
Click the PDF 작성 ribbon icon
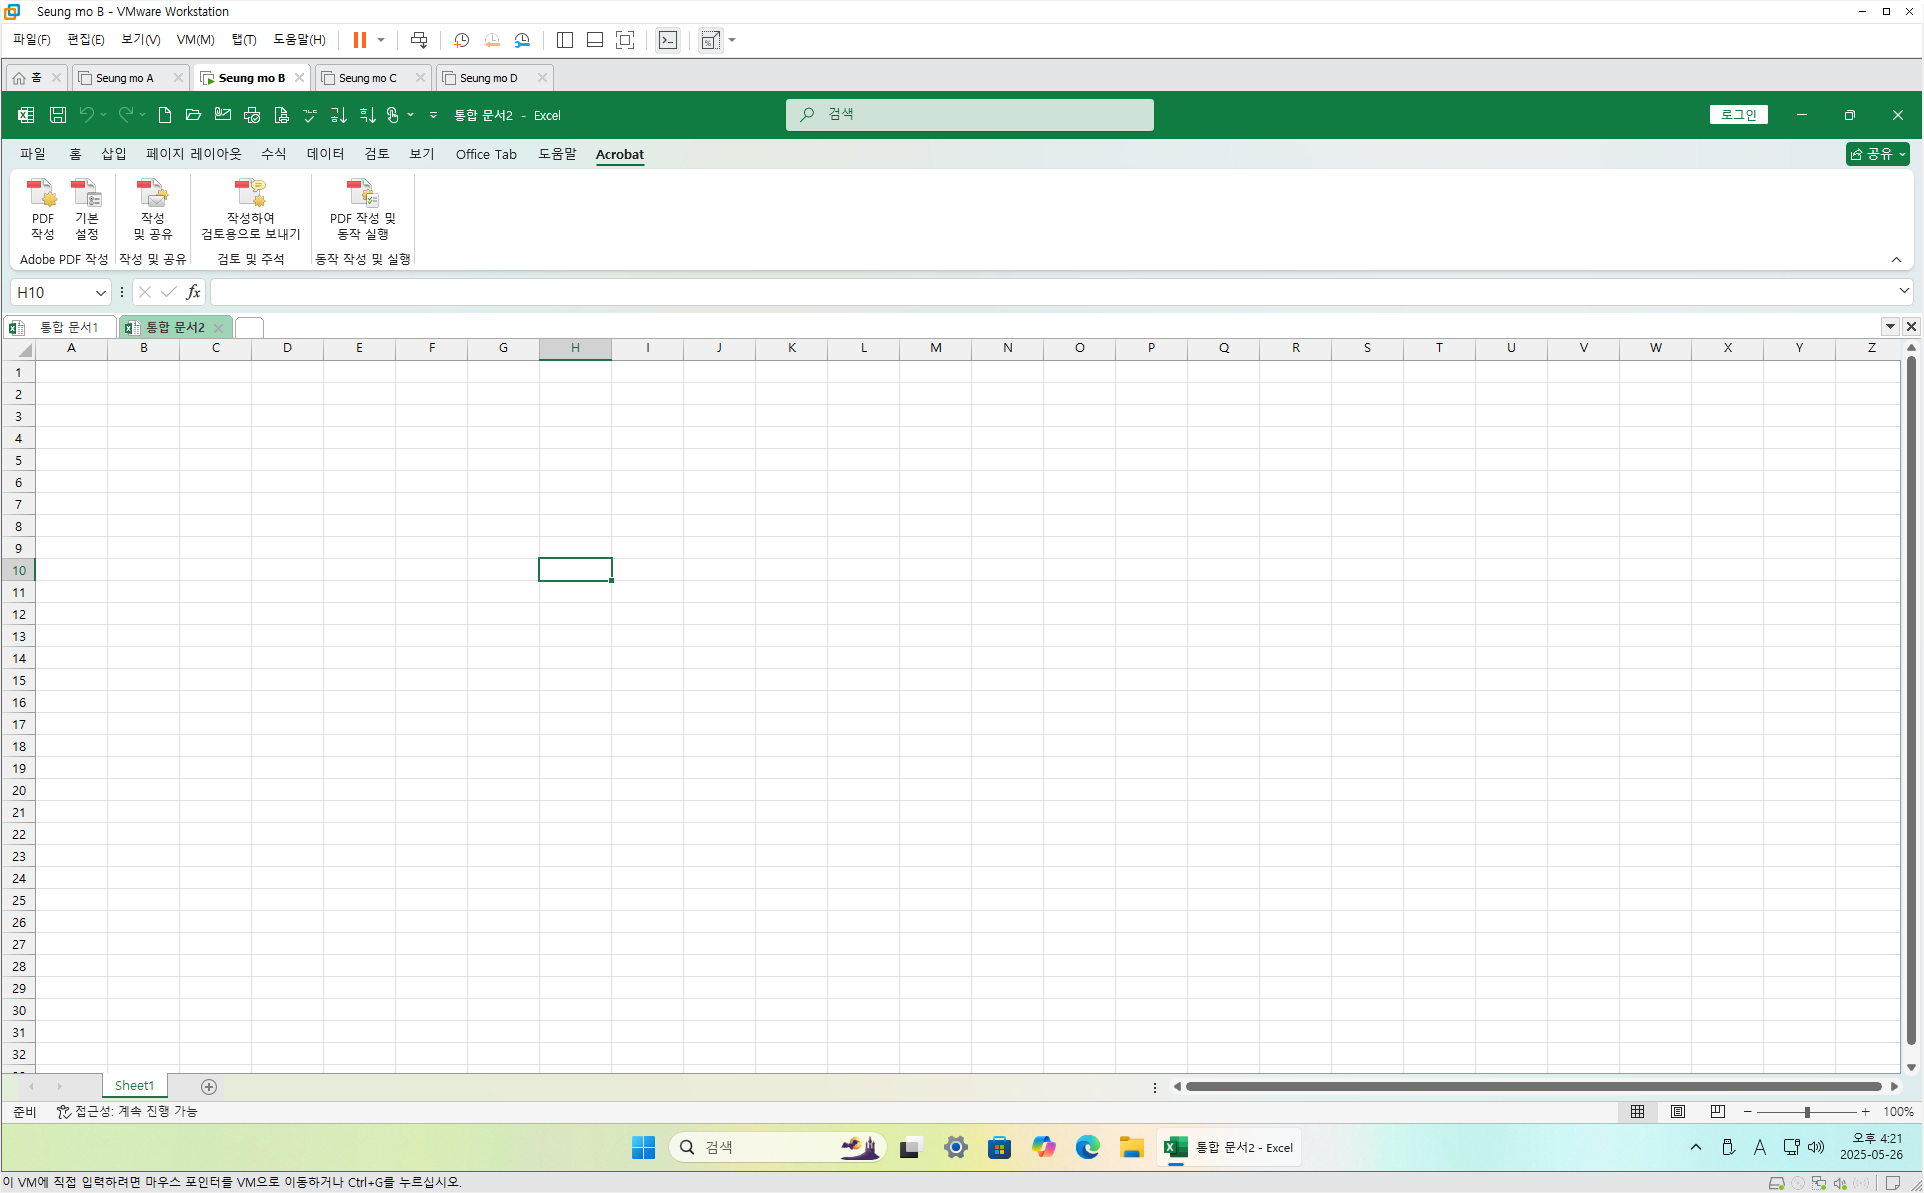42,208
